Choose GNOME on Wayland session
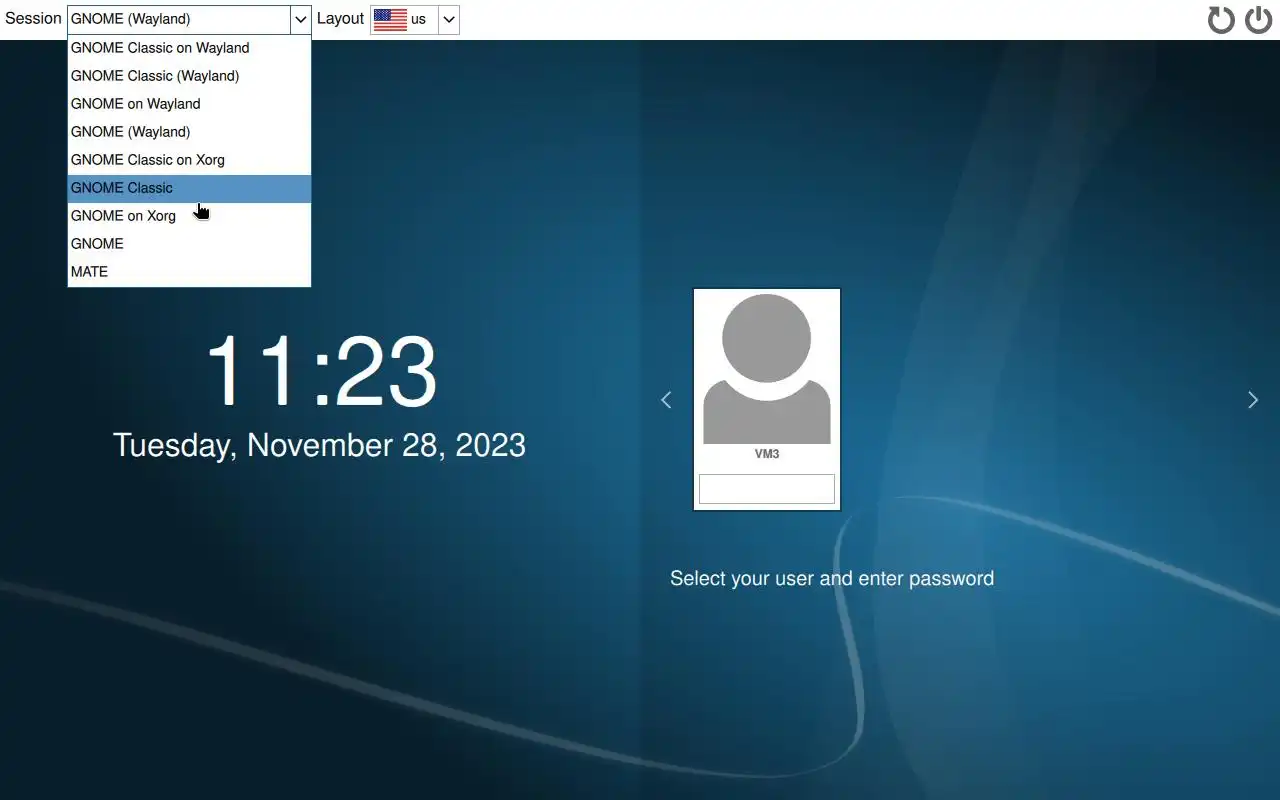The image size is (1280, 800). (189, 104)
